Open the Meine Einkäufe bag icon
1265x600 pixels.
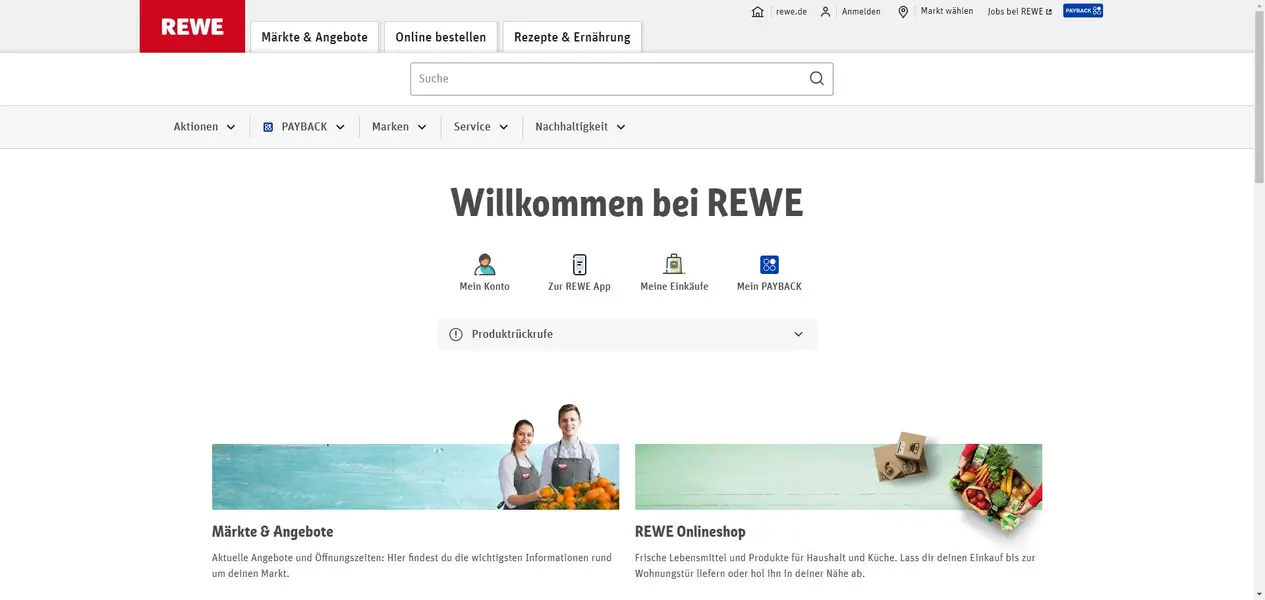pos(674,264)
